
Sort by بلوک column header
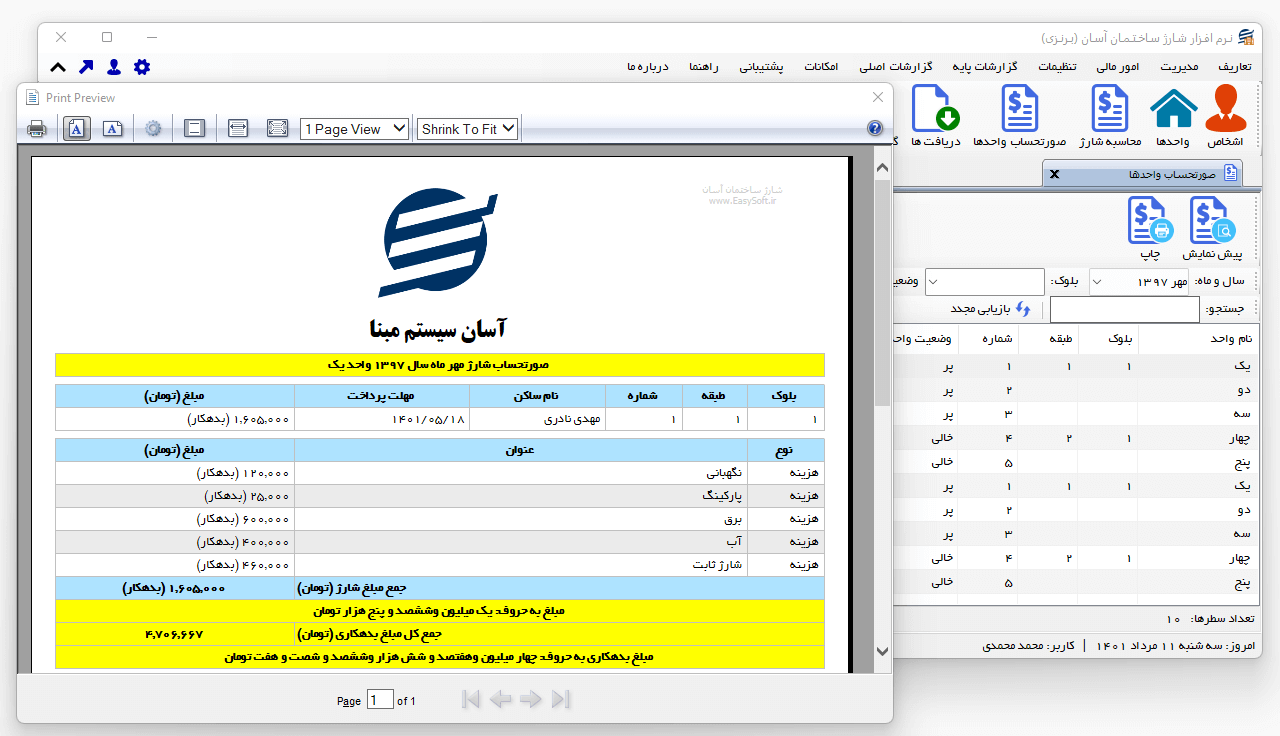pos(1108,339)
